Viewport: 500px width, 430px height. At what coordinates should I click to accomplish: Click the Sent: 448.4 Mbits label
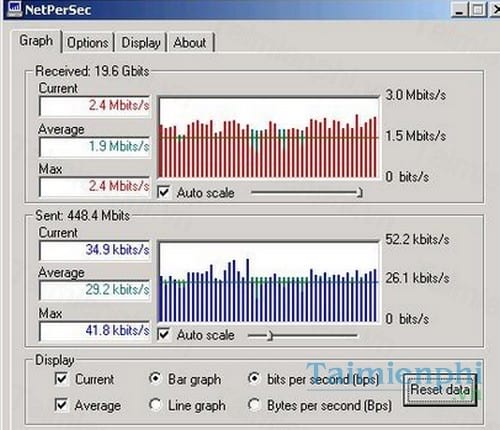pyautogui.click(x=82, y=216)
